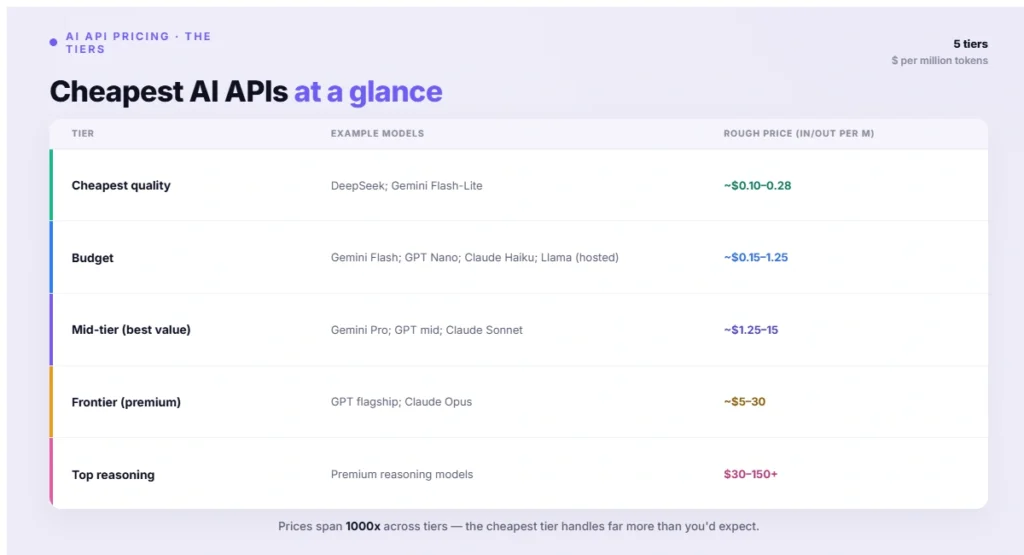Click the '$30–150+' price
Viewport: 1024px width, 555px height.
(750, 474)
